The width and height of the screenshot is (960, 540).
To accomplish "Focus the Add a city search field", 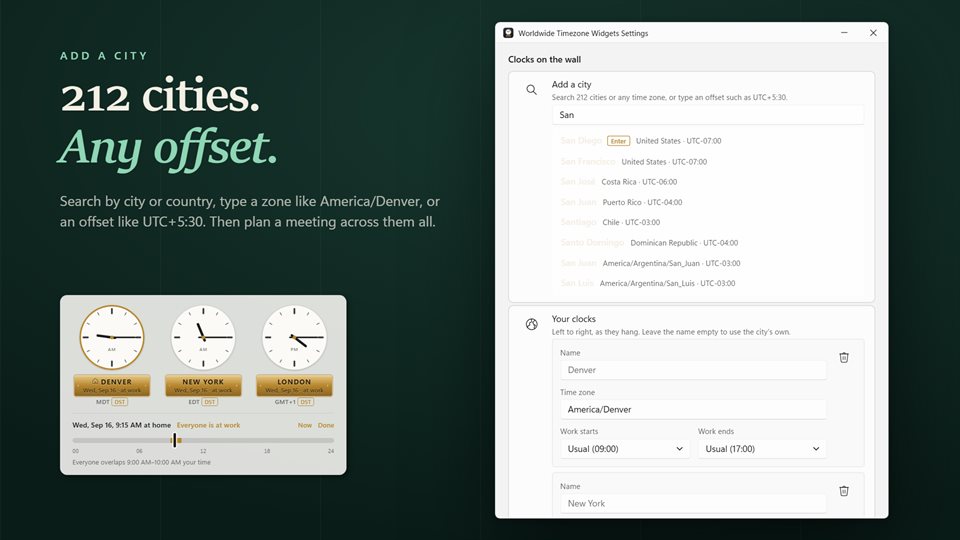I will click(x=708, y=115).
